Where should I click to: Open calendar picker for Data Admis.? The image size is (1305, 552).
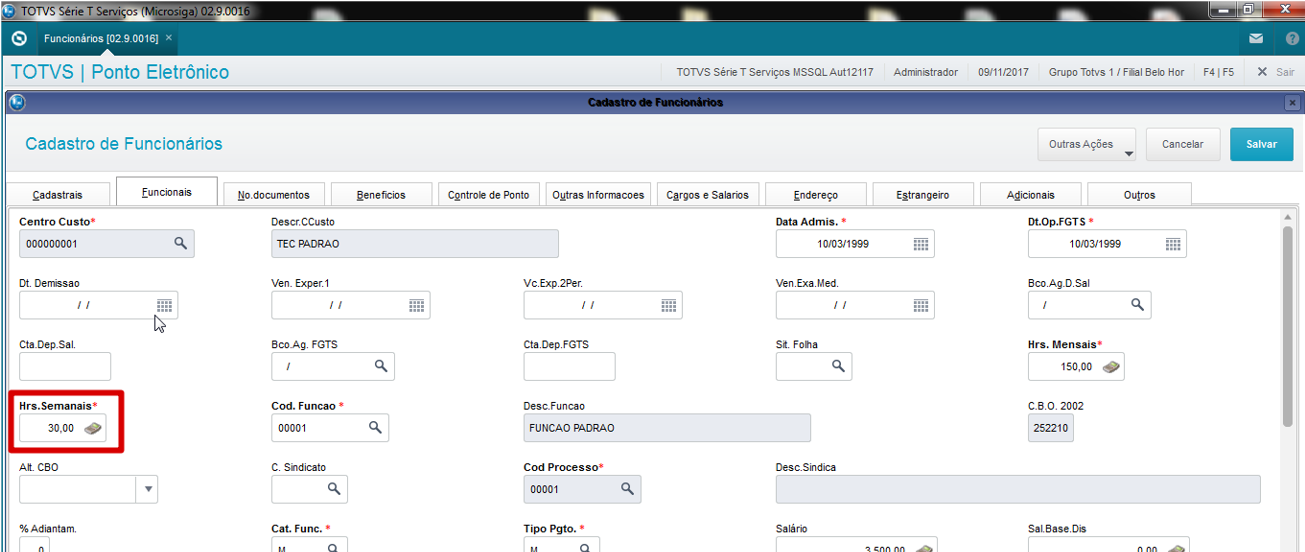[921, 244]
